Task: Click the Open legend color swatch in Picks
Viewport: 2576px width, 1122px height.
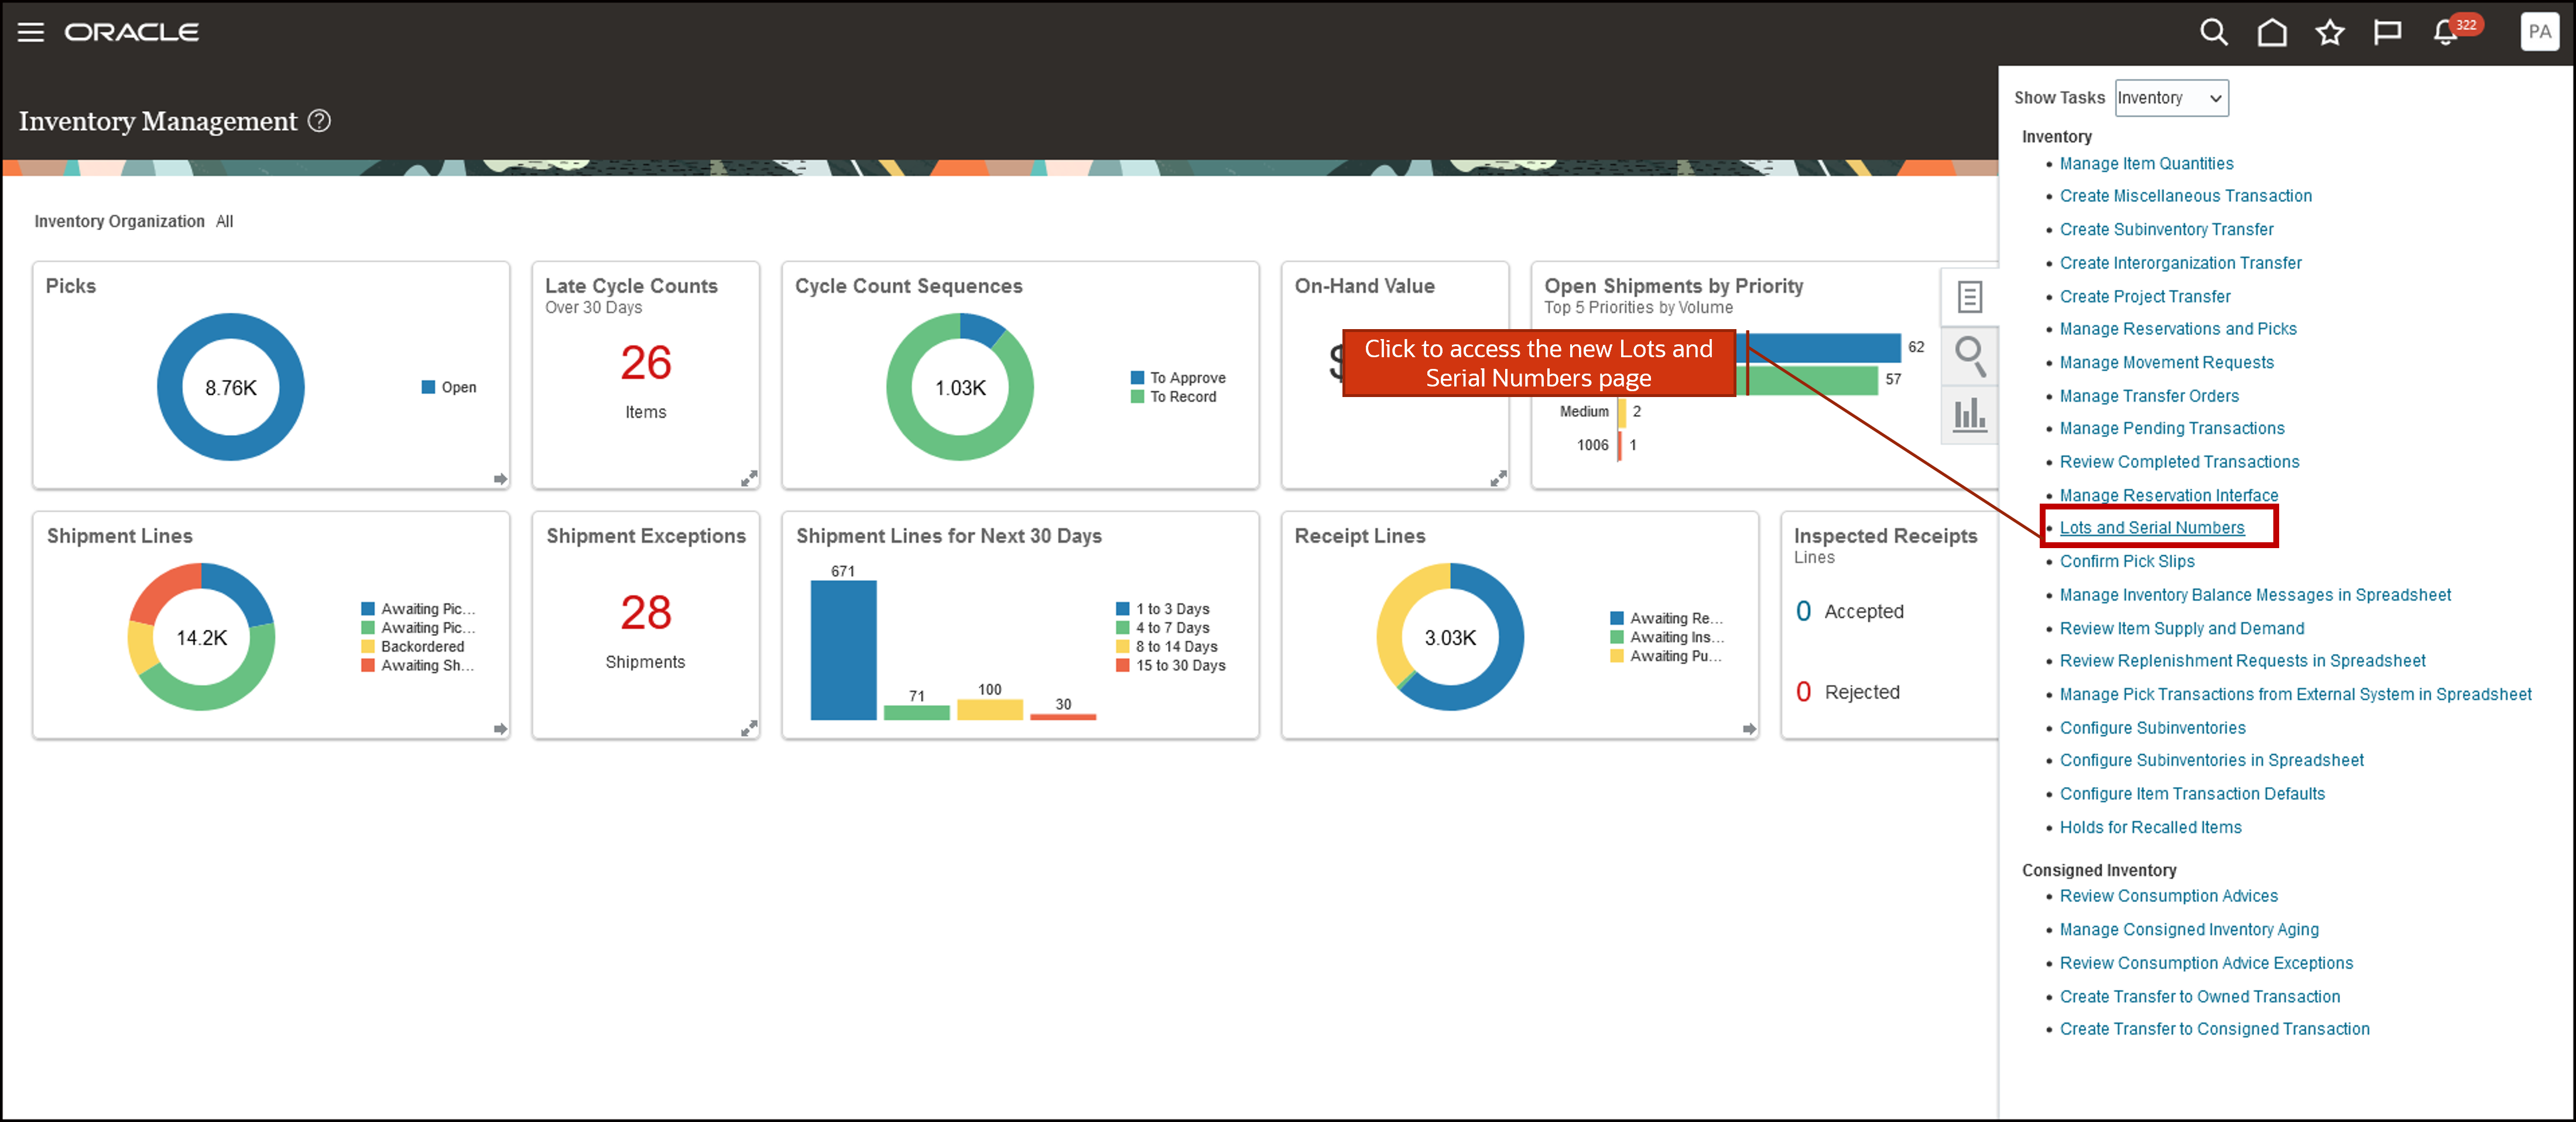Action: coord(428,387)
